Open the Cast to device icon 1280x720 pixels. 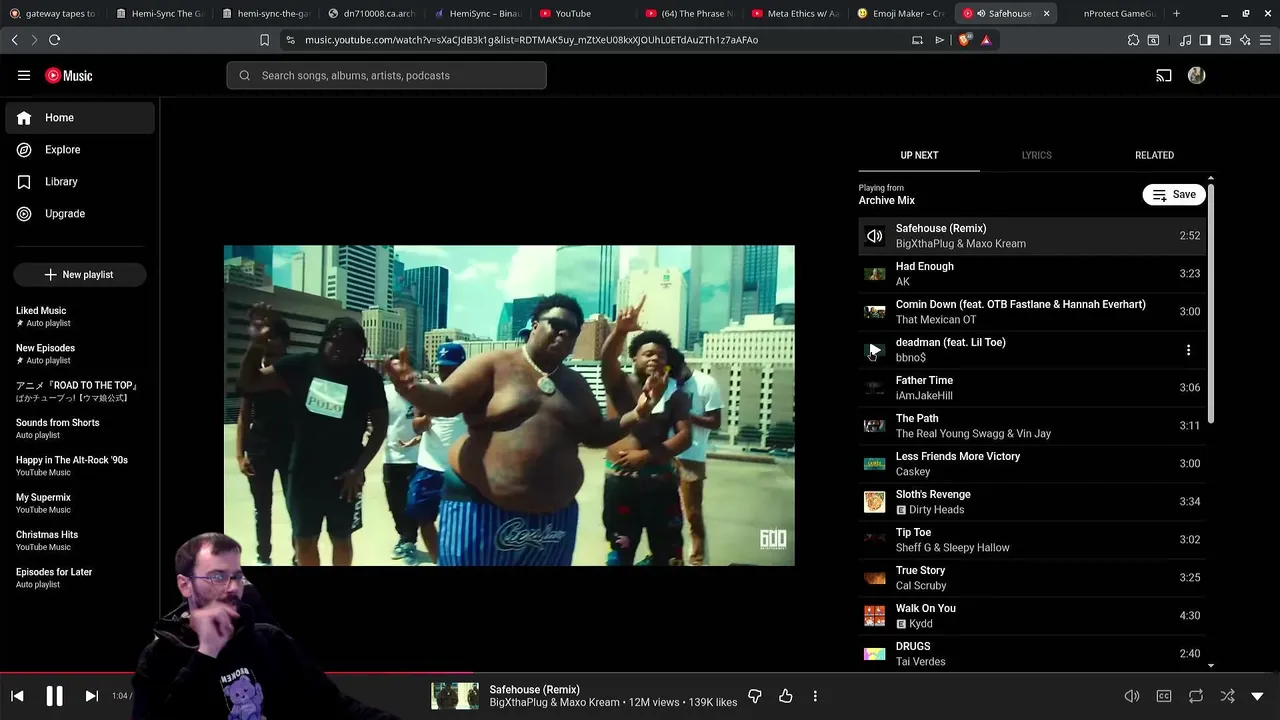(x=1164, y=75)
